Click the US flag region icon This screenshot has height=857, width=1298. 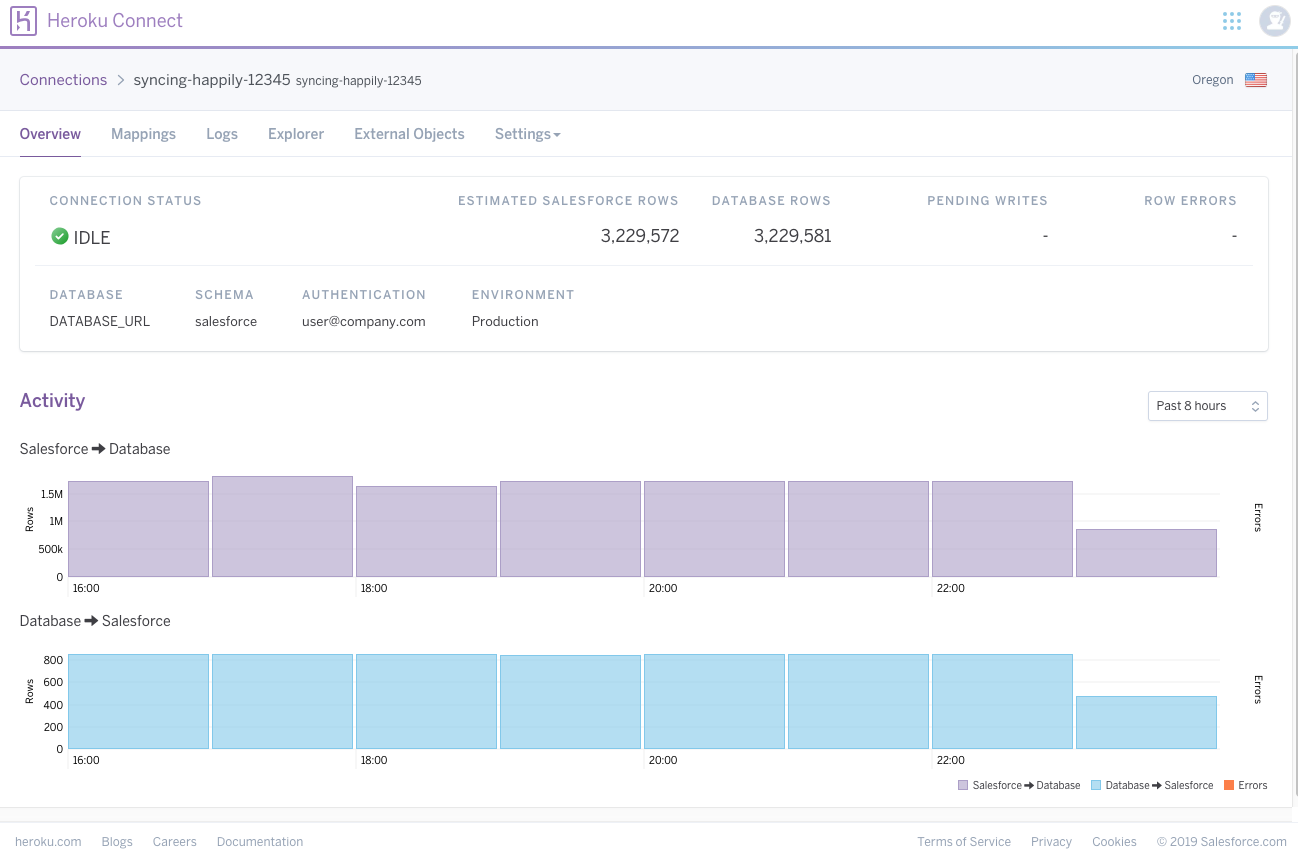pyautogui.click(x=1256, y=80)
